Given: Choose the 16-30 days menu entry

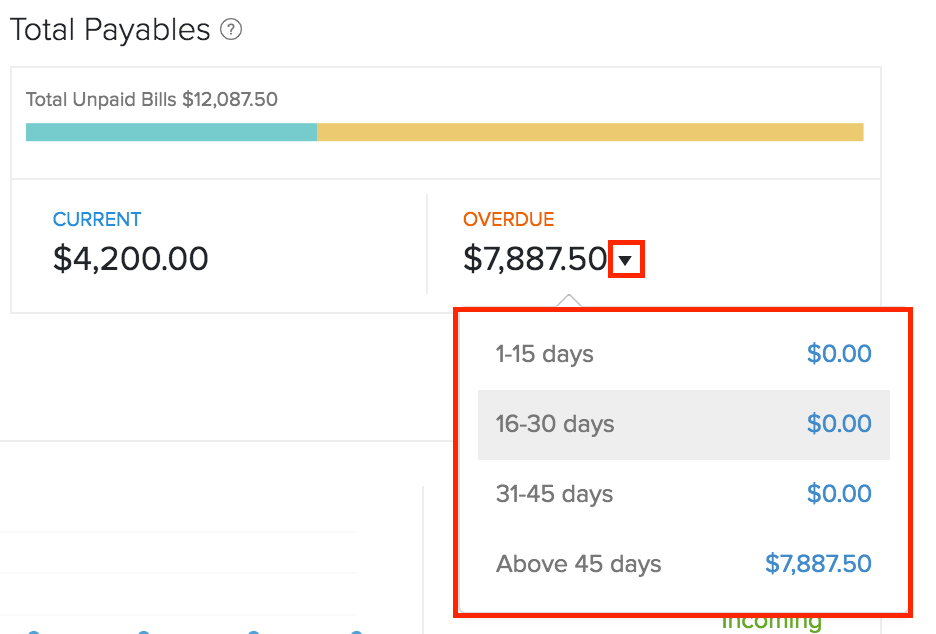Looking at the screenshot, I should coord(555,424).
